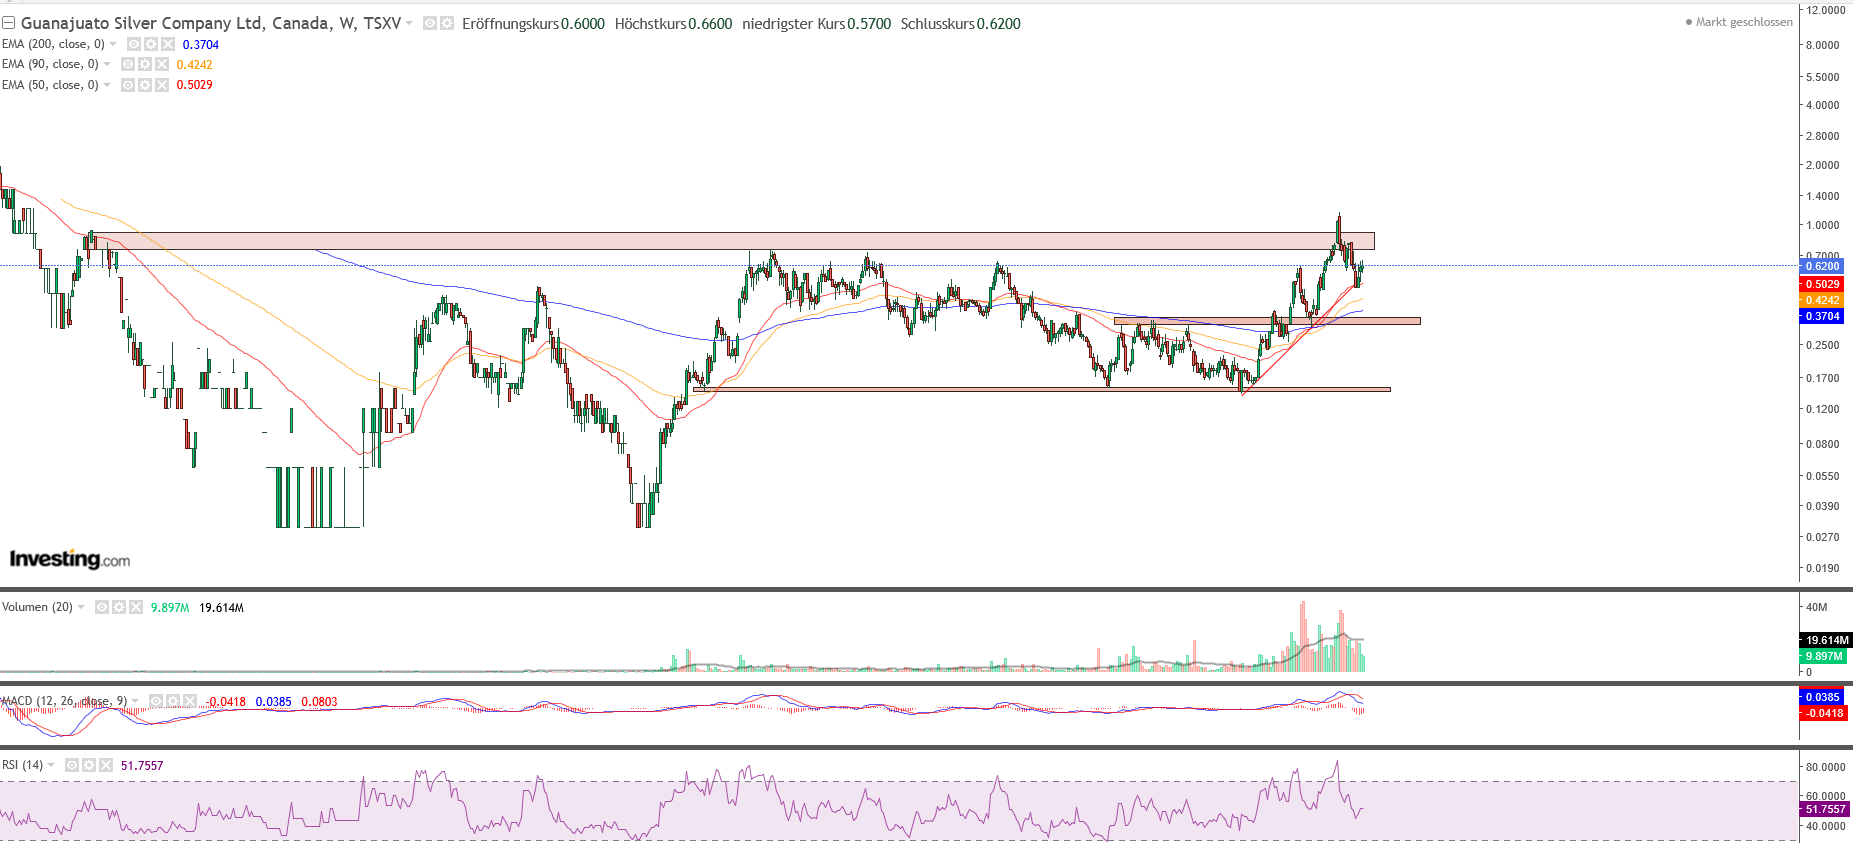Collapse the legend with the minus box
Viewport: 1853px width, 843px height.
point(8,23)
